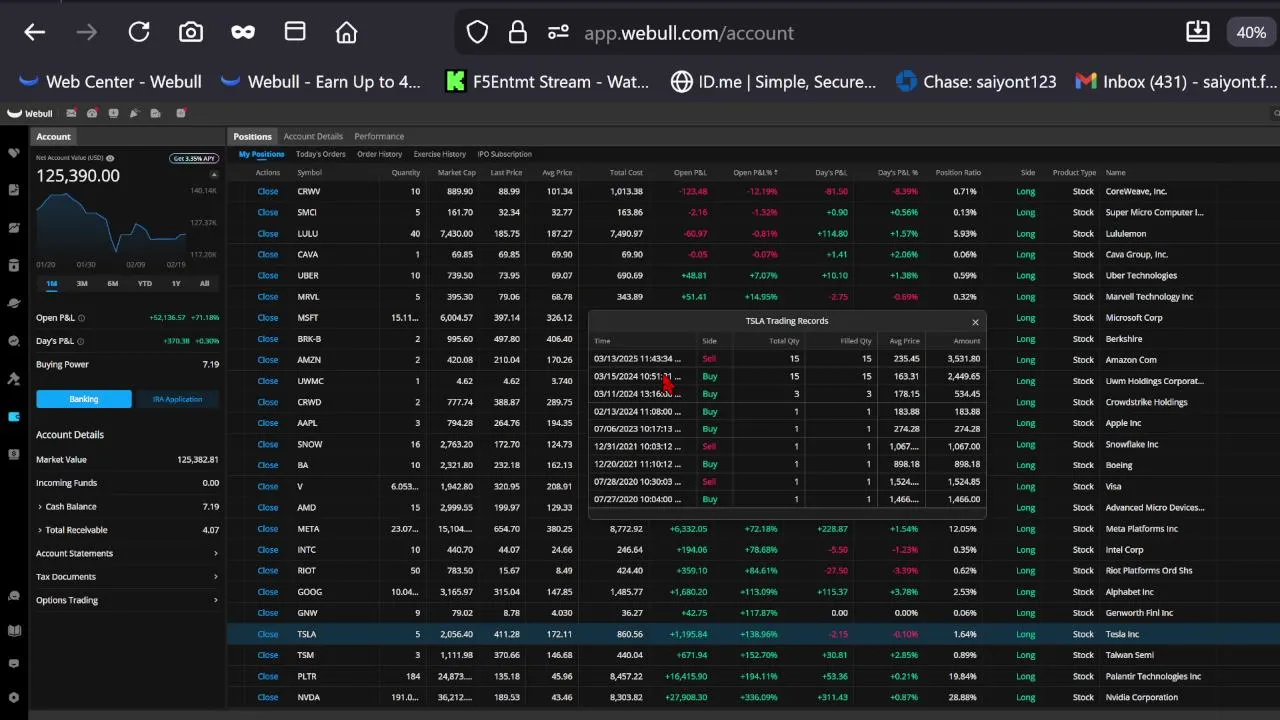The width and height of the screenshot is (1280, 720).
Task: Open the watchlist heart icon in sidebar
Action: pyautogui.click(x=14, y=153)
